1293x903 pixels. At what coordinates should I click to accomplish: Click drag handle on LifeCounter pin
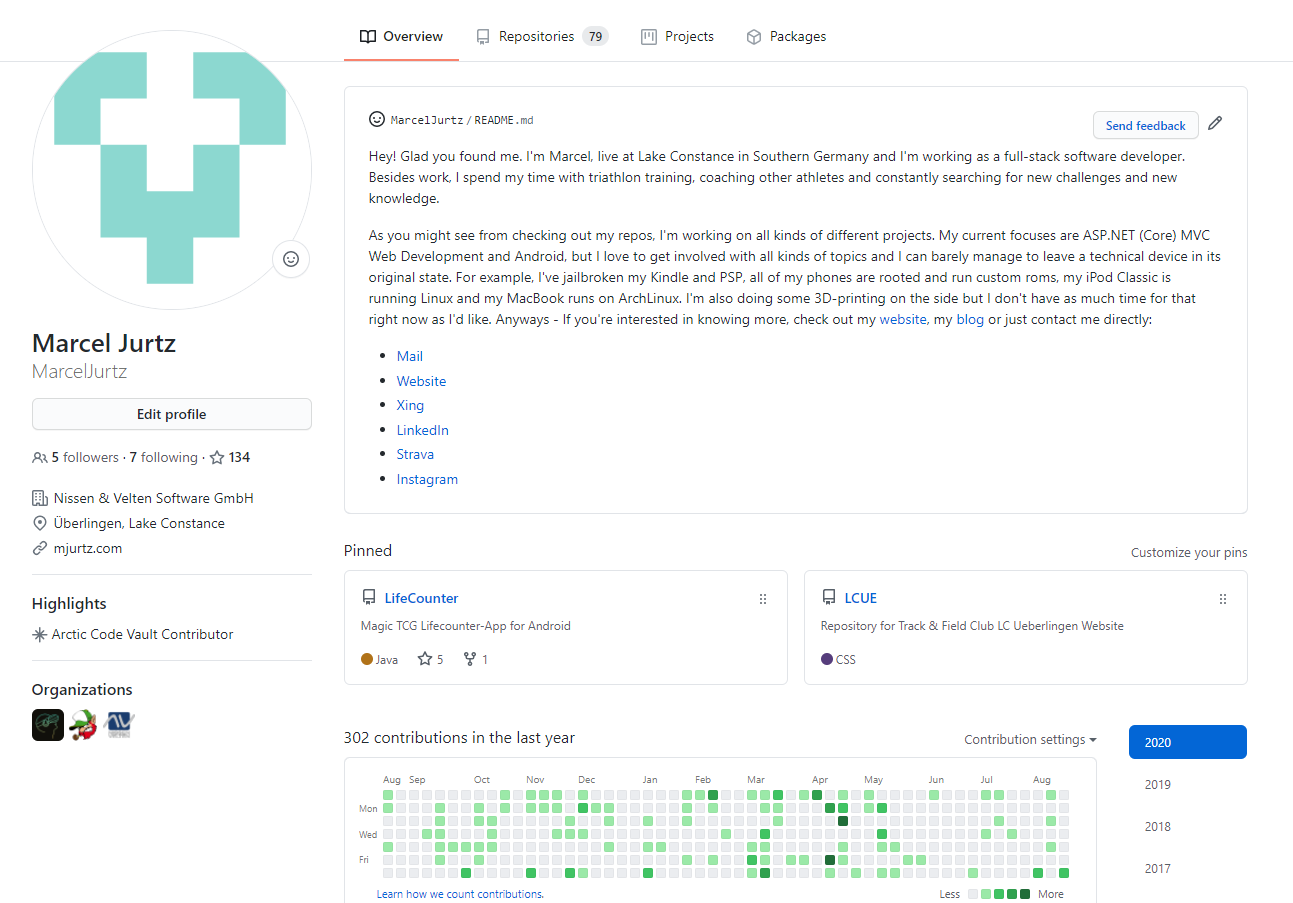pyautogui.click(x=763, y=599)
